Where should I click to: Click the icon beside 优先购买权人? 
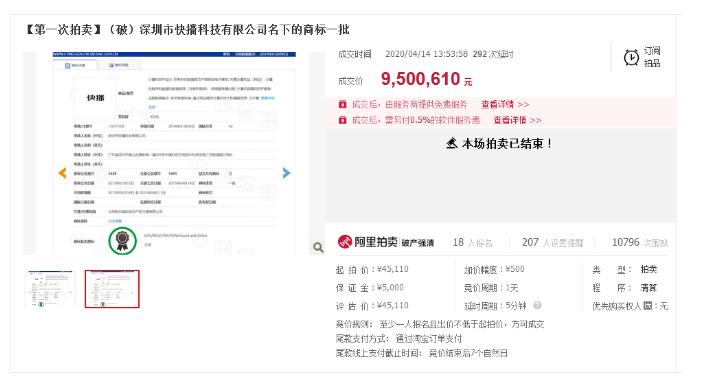coord(647,306)
